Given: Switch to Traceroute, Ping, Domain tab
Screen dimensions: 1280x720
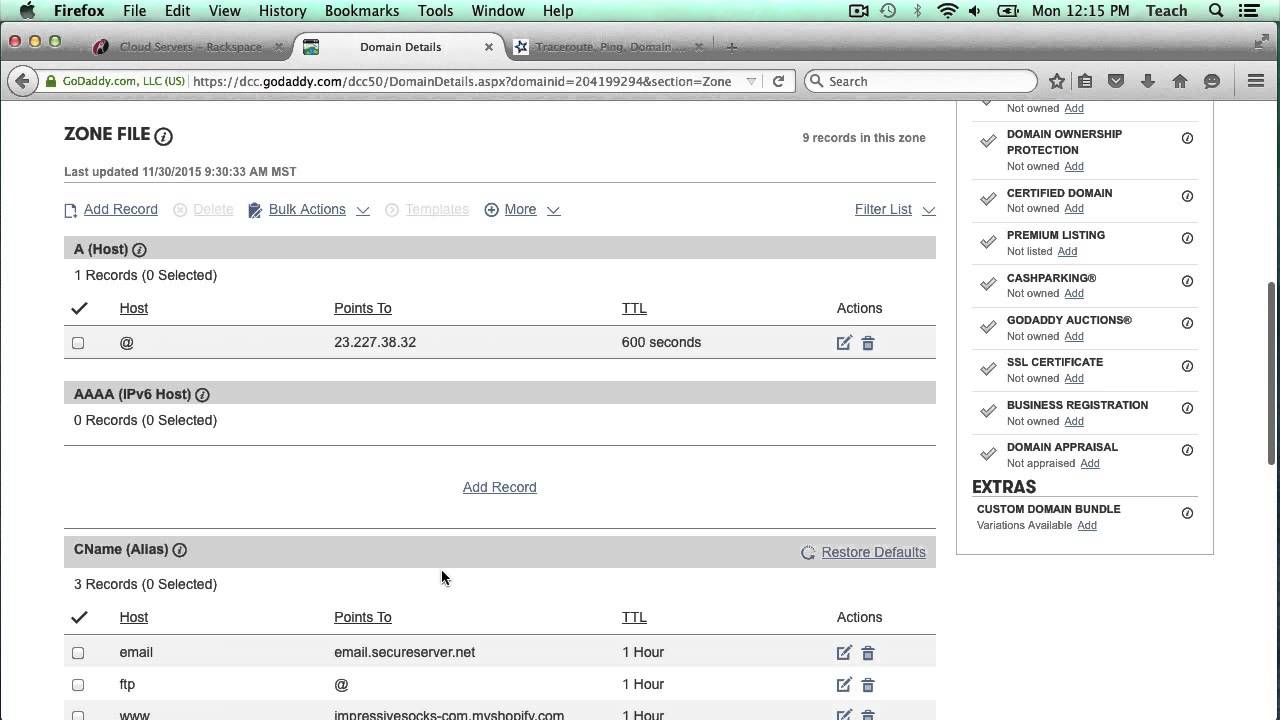Looking at the screenshot, I should point(609,47).
